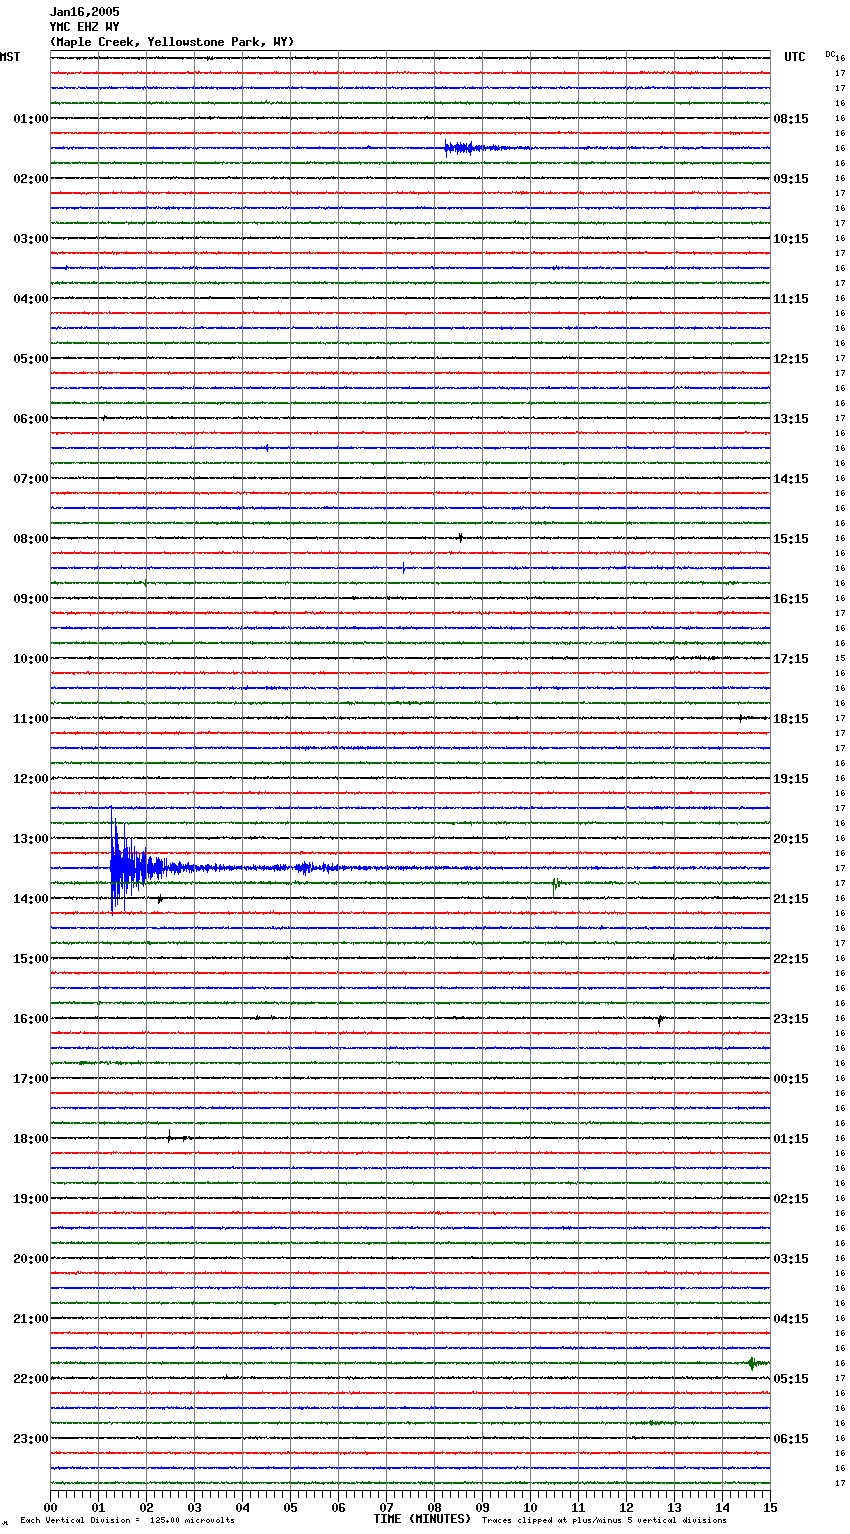
Task: Select the 23:00 MST time label
Action: 31,1439
